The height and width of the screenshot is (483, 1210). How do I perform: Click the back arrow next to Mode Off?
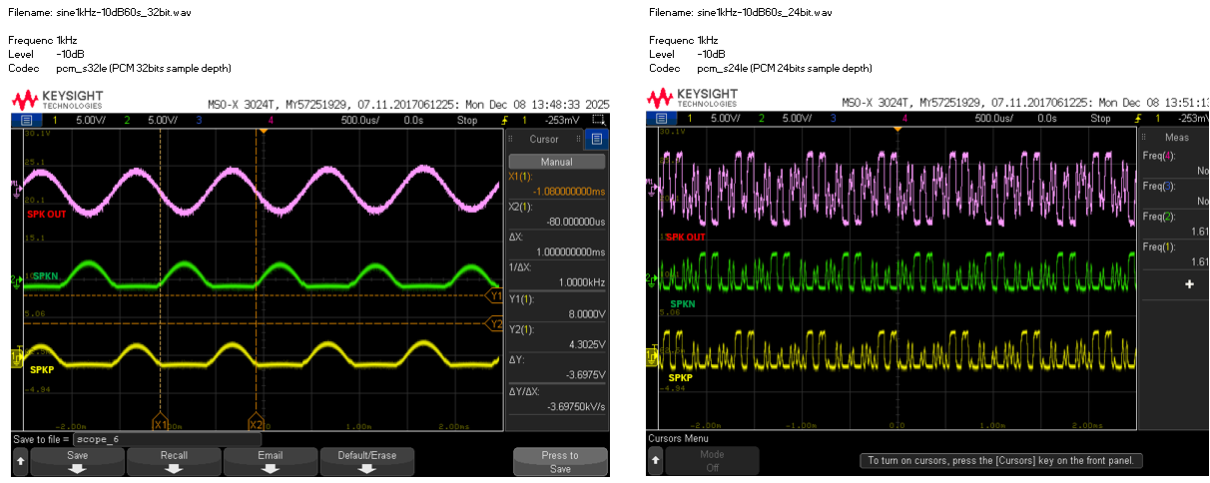[x=656, y=460]
